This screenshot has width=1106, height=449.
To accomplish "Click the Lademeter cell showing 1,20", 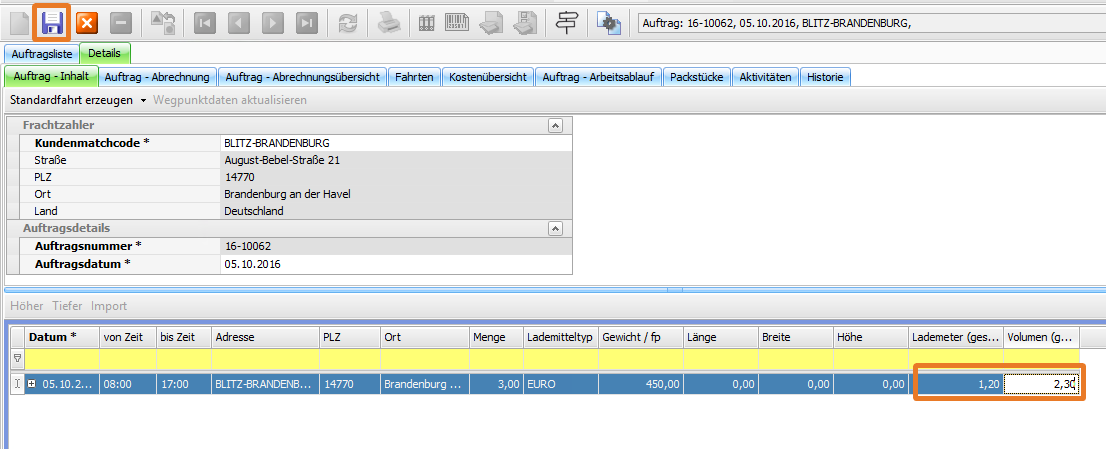I will click(958, 384).
